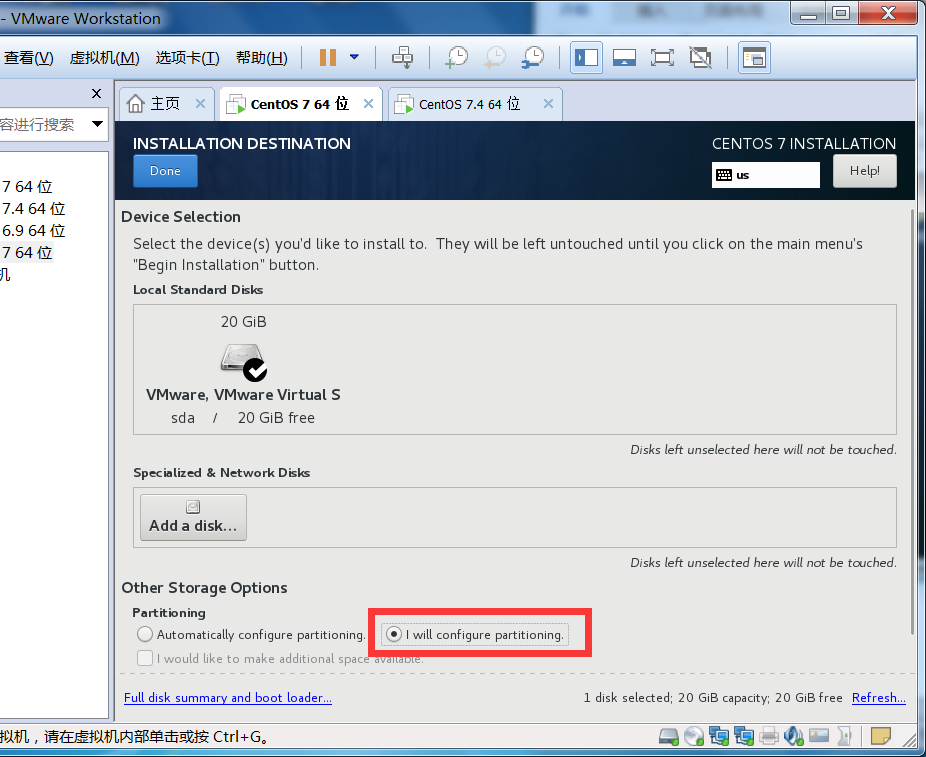Open the message log note icon
Image resolution: width=926 pixels, height=757 pixels.
[881, 736]
